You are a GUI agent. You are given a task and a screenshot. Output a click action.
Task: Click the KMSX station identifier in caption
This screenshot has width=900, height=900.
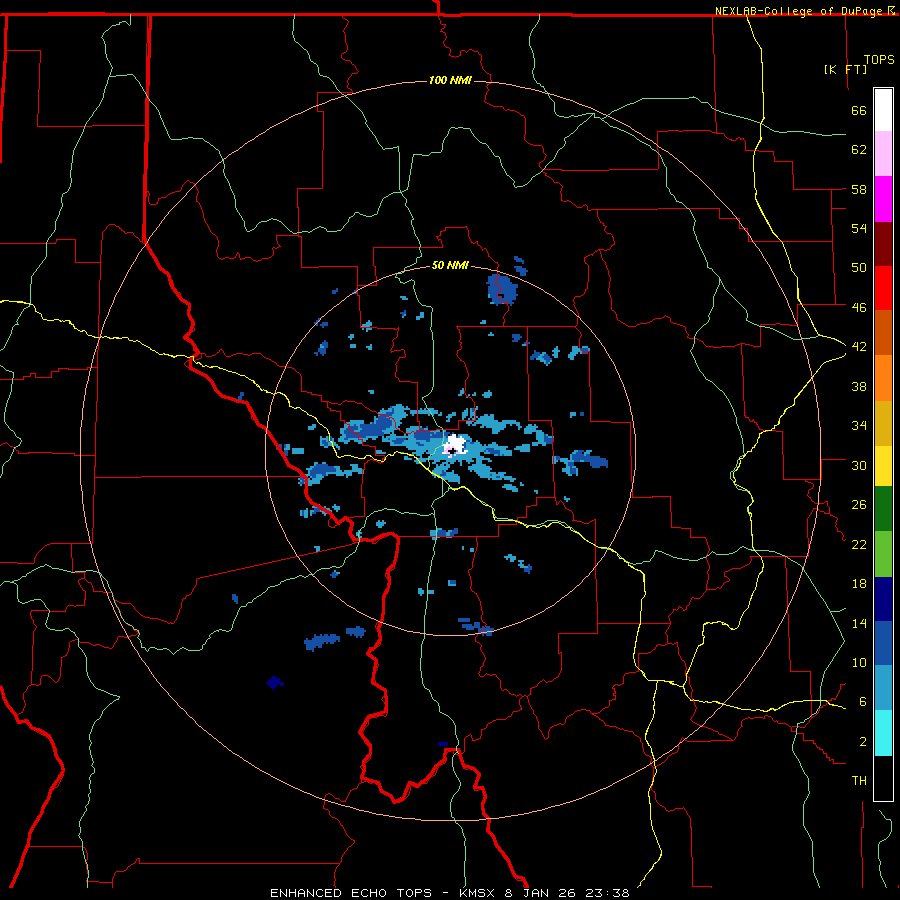(479, 893)
